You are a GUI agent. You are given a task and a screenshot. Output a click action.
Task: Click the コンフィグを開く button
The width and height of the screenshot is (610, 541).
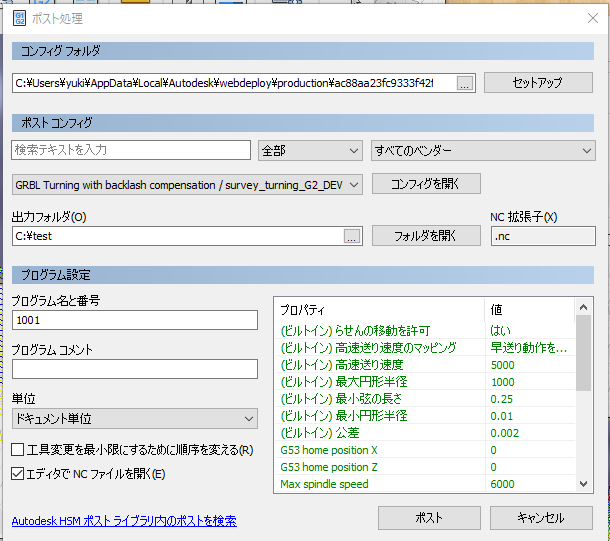[x=426, y=184]
